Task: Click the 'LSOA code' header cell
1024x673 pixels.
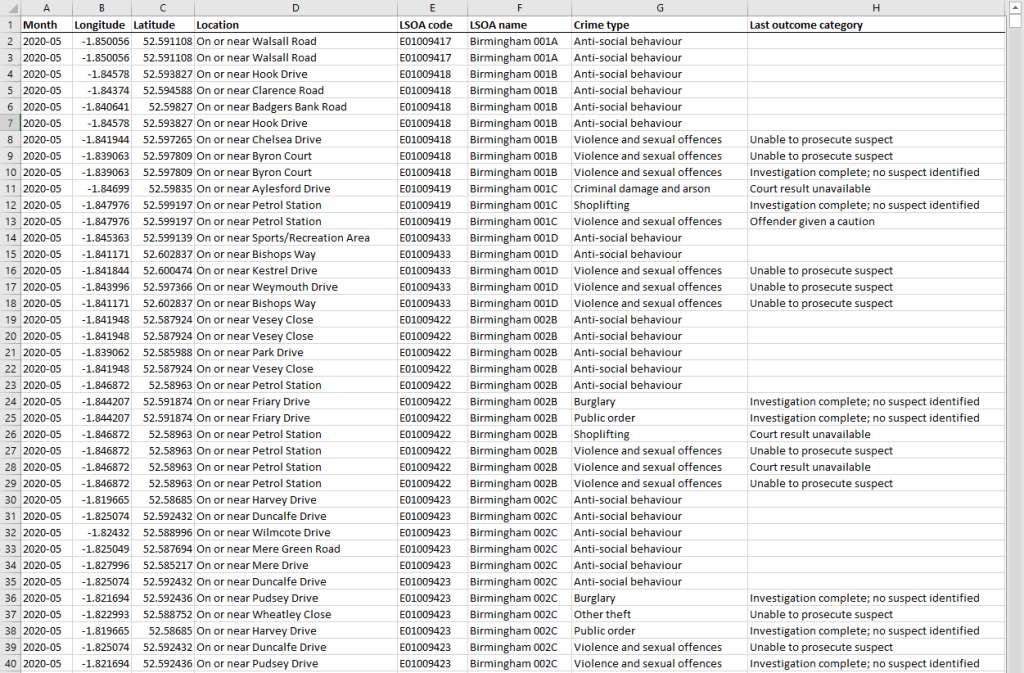Action: [425, 25]
